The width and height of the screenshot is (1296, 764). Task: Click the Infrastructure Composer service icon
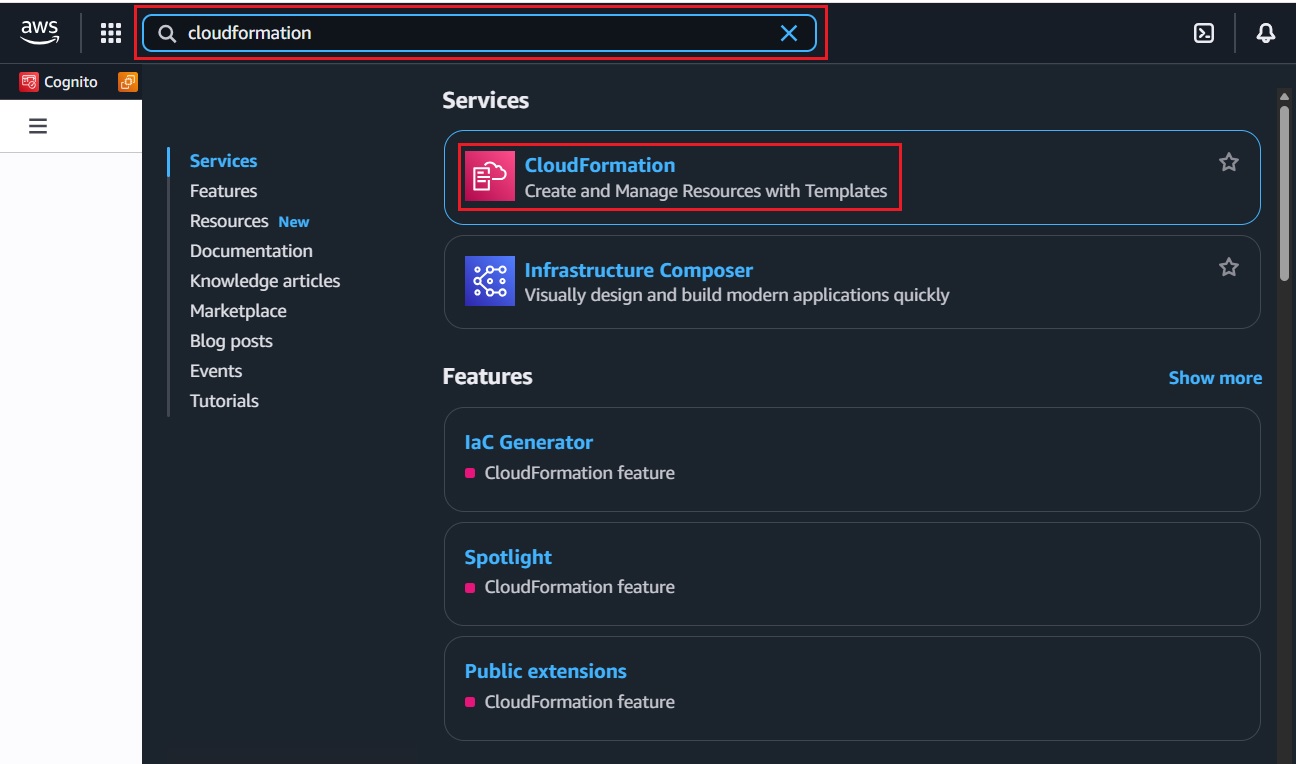(x=490, y=281)
